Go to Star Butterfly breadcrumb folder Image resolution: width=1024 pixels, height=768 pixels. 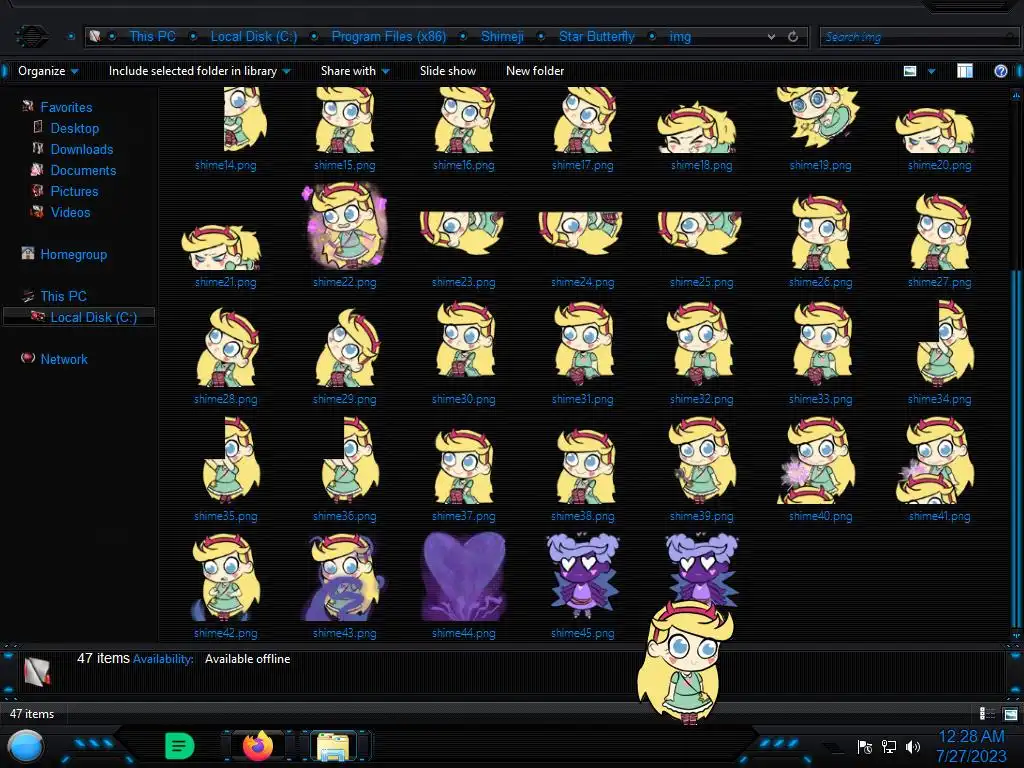click(x=596, y=37)
